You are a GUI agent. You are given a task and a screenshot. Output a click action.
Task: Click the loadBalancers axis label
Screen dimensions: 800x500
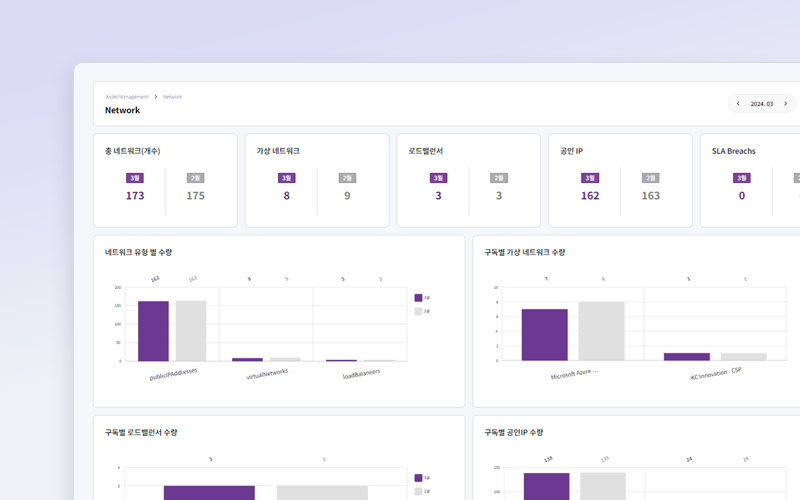(361, 374)
